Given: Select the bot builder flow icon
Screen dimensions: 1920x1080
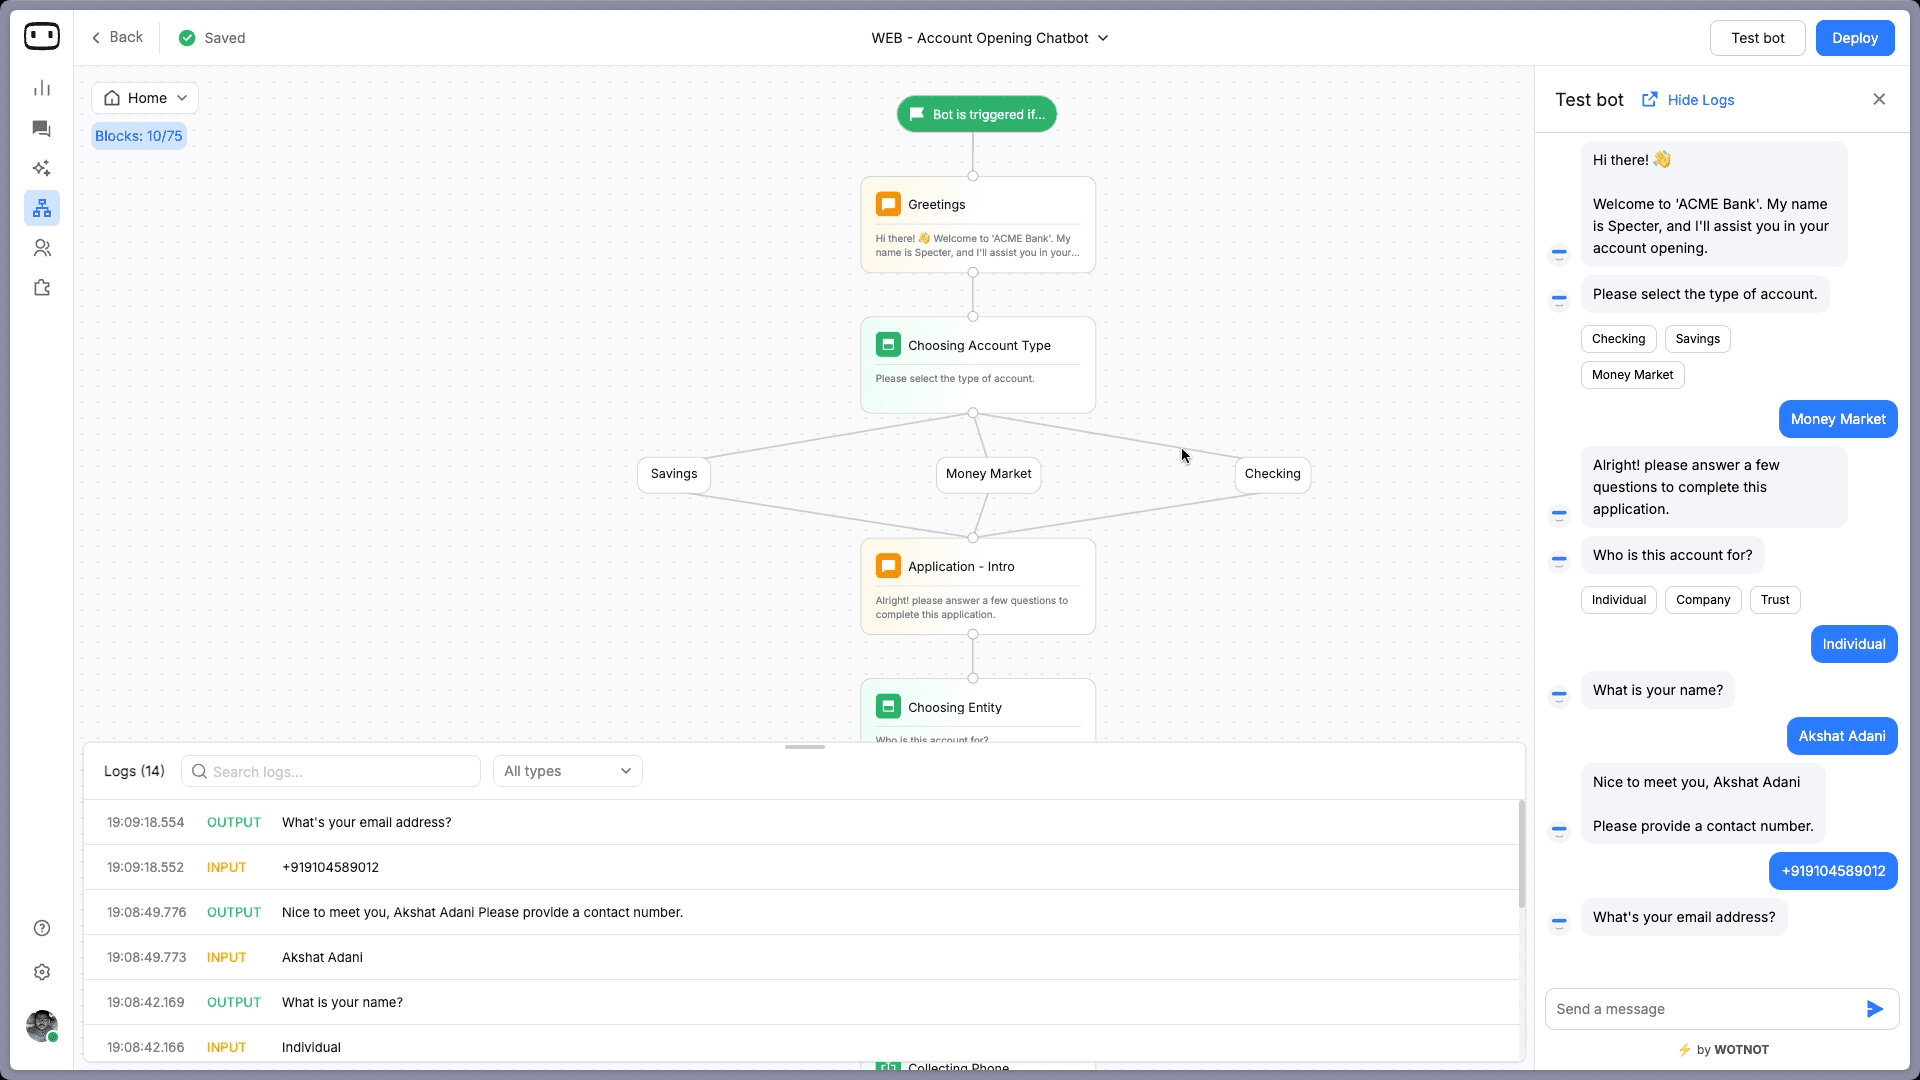Looking at the screenshot, I should (42, 208).
